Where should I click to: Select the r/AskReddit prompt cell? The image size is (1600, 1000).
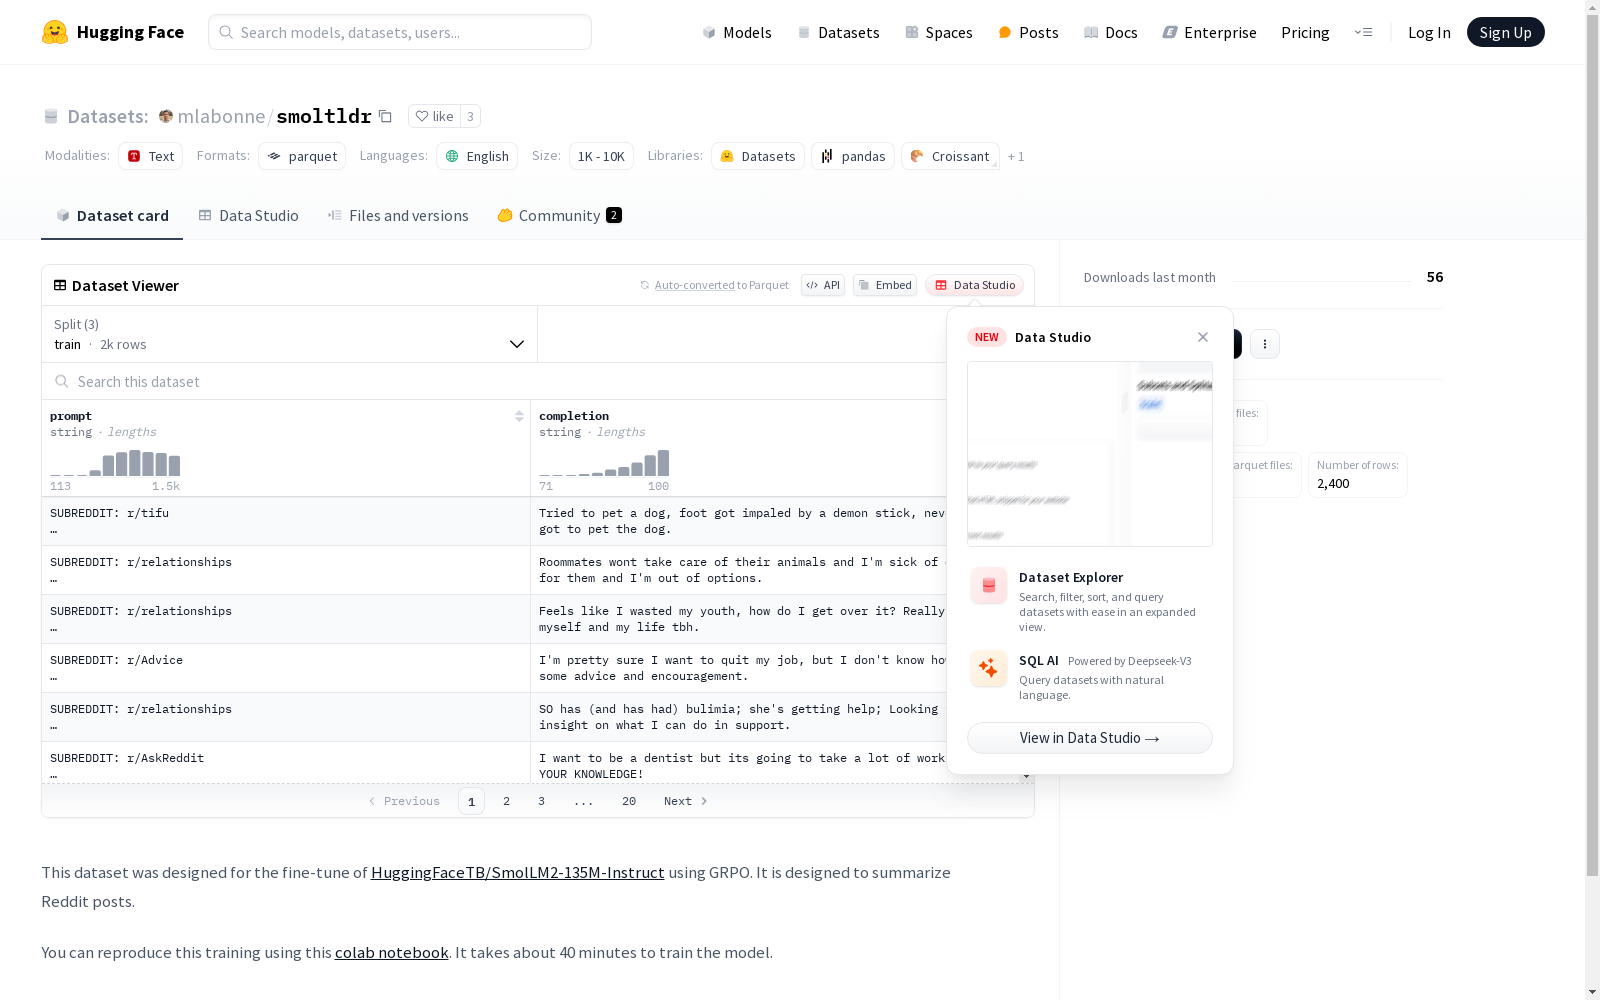point(286,763)
